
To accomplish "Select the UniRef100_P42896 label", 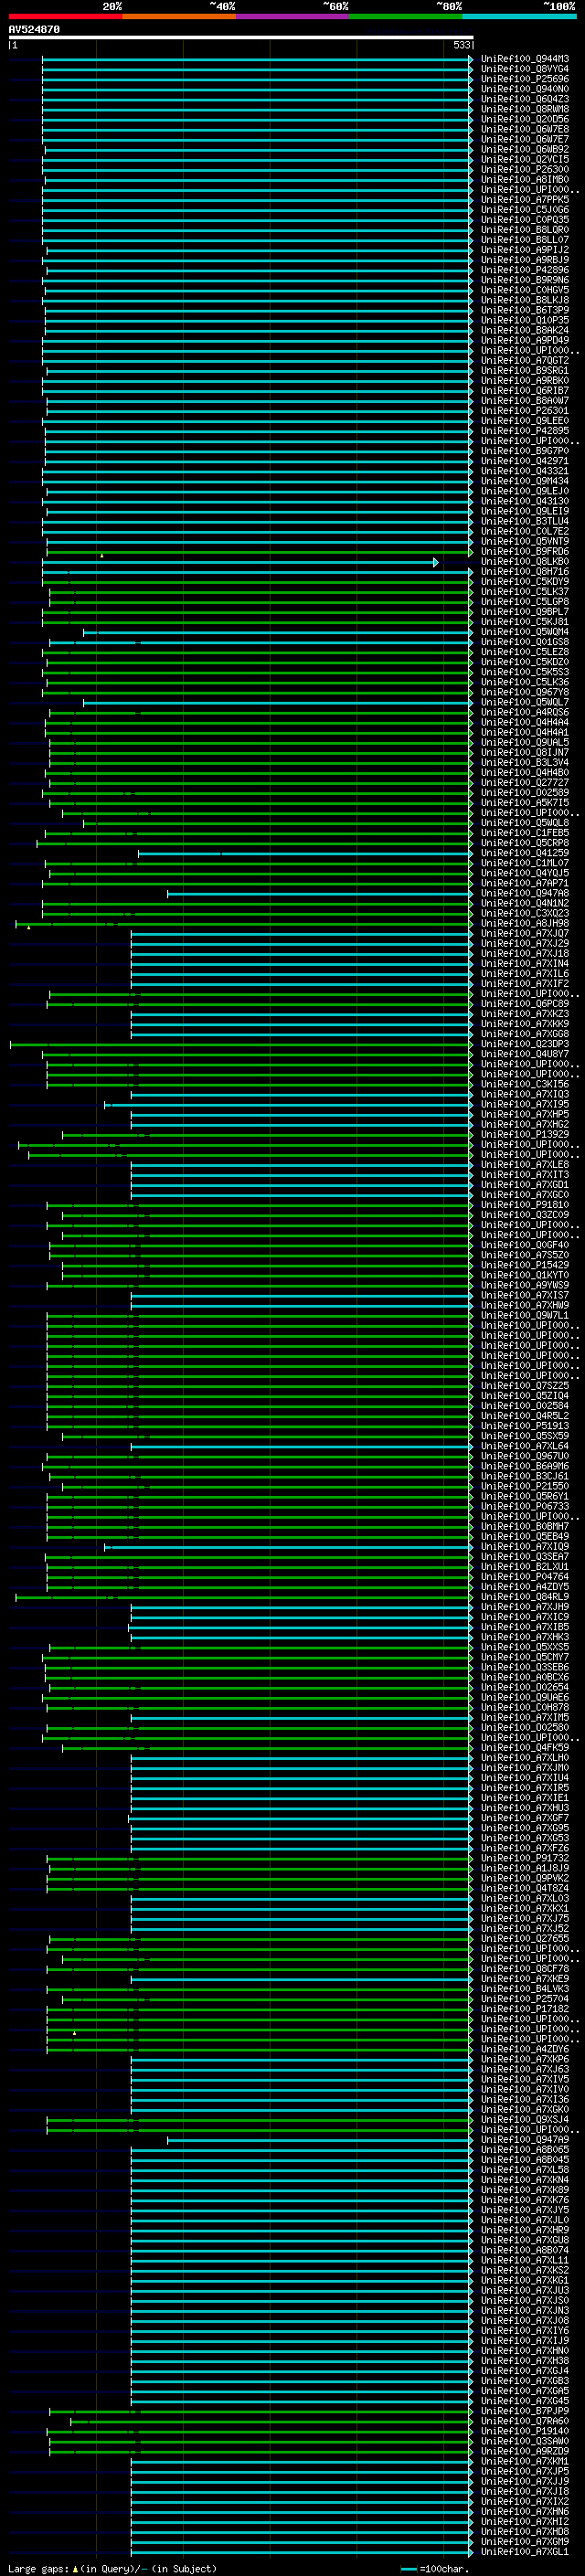I will (525, 270).
